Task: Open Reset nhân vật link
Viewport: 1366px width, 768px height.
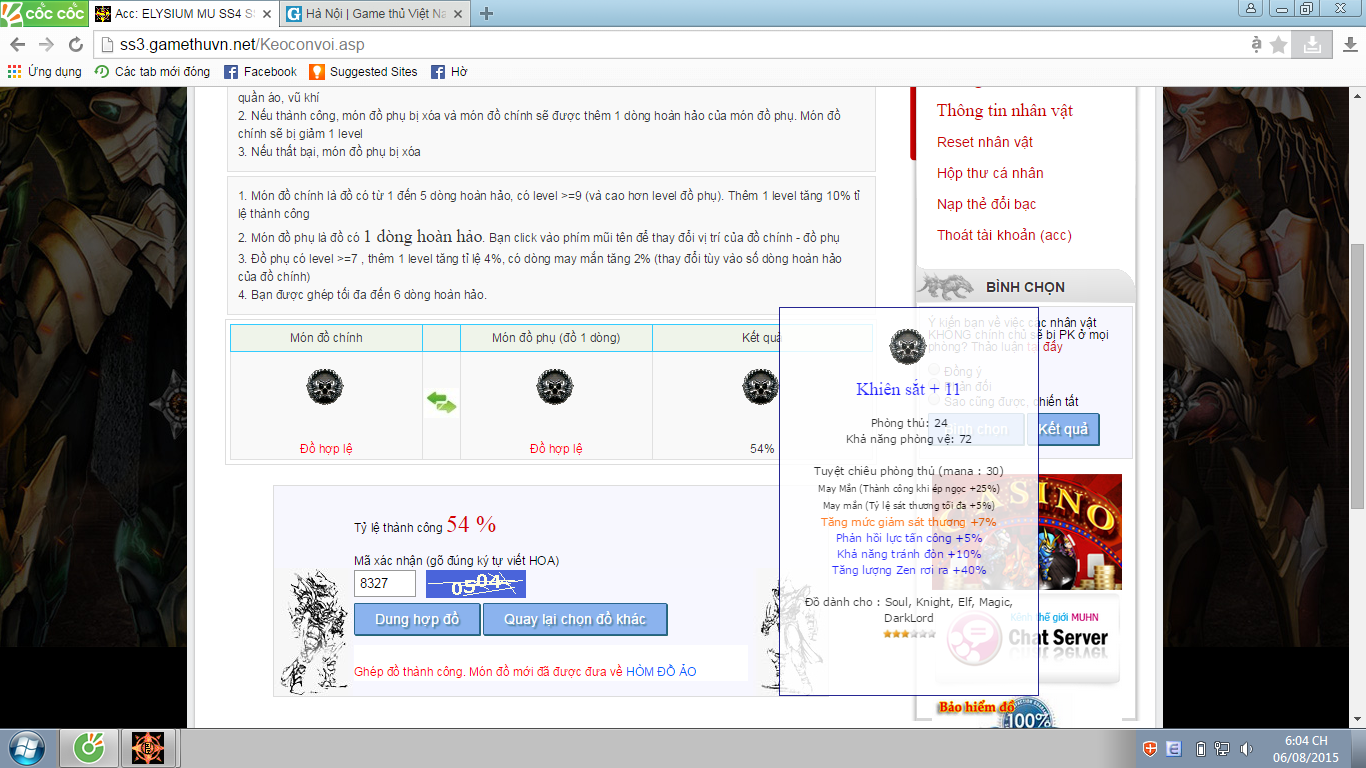Action: [x=985, y=142]
